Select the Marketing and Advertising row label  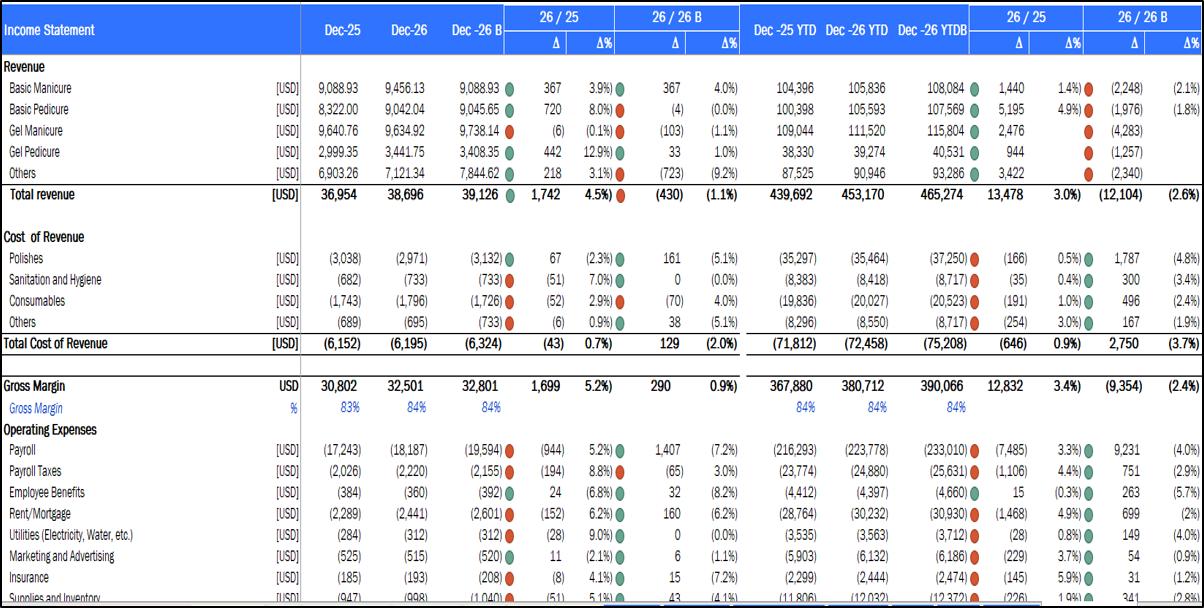[x=61, y=556]
